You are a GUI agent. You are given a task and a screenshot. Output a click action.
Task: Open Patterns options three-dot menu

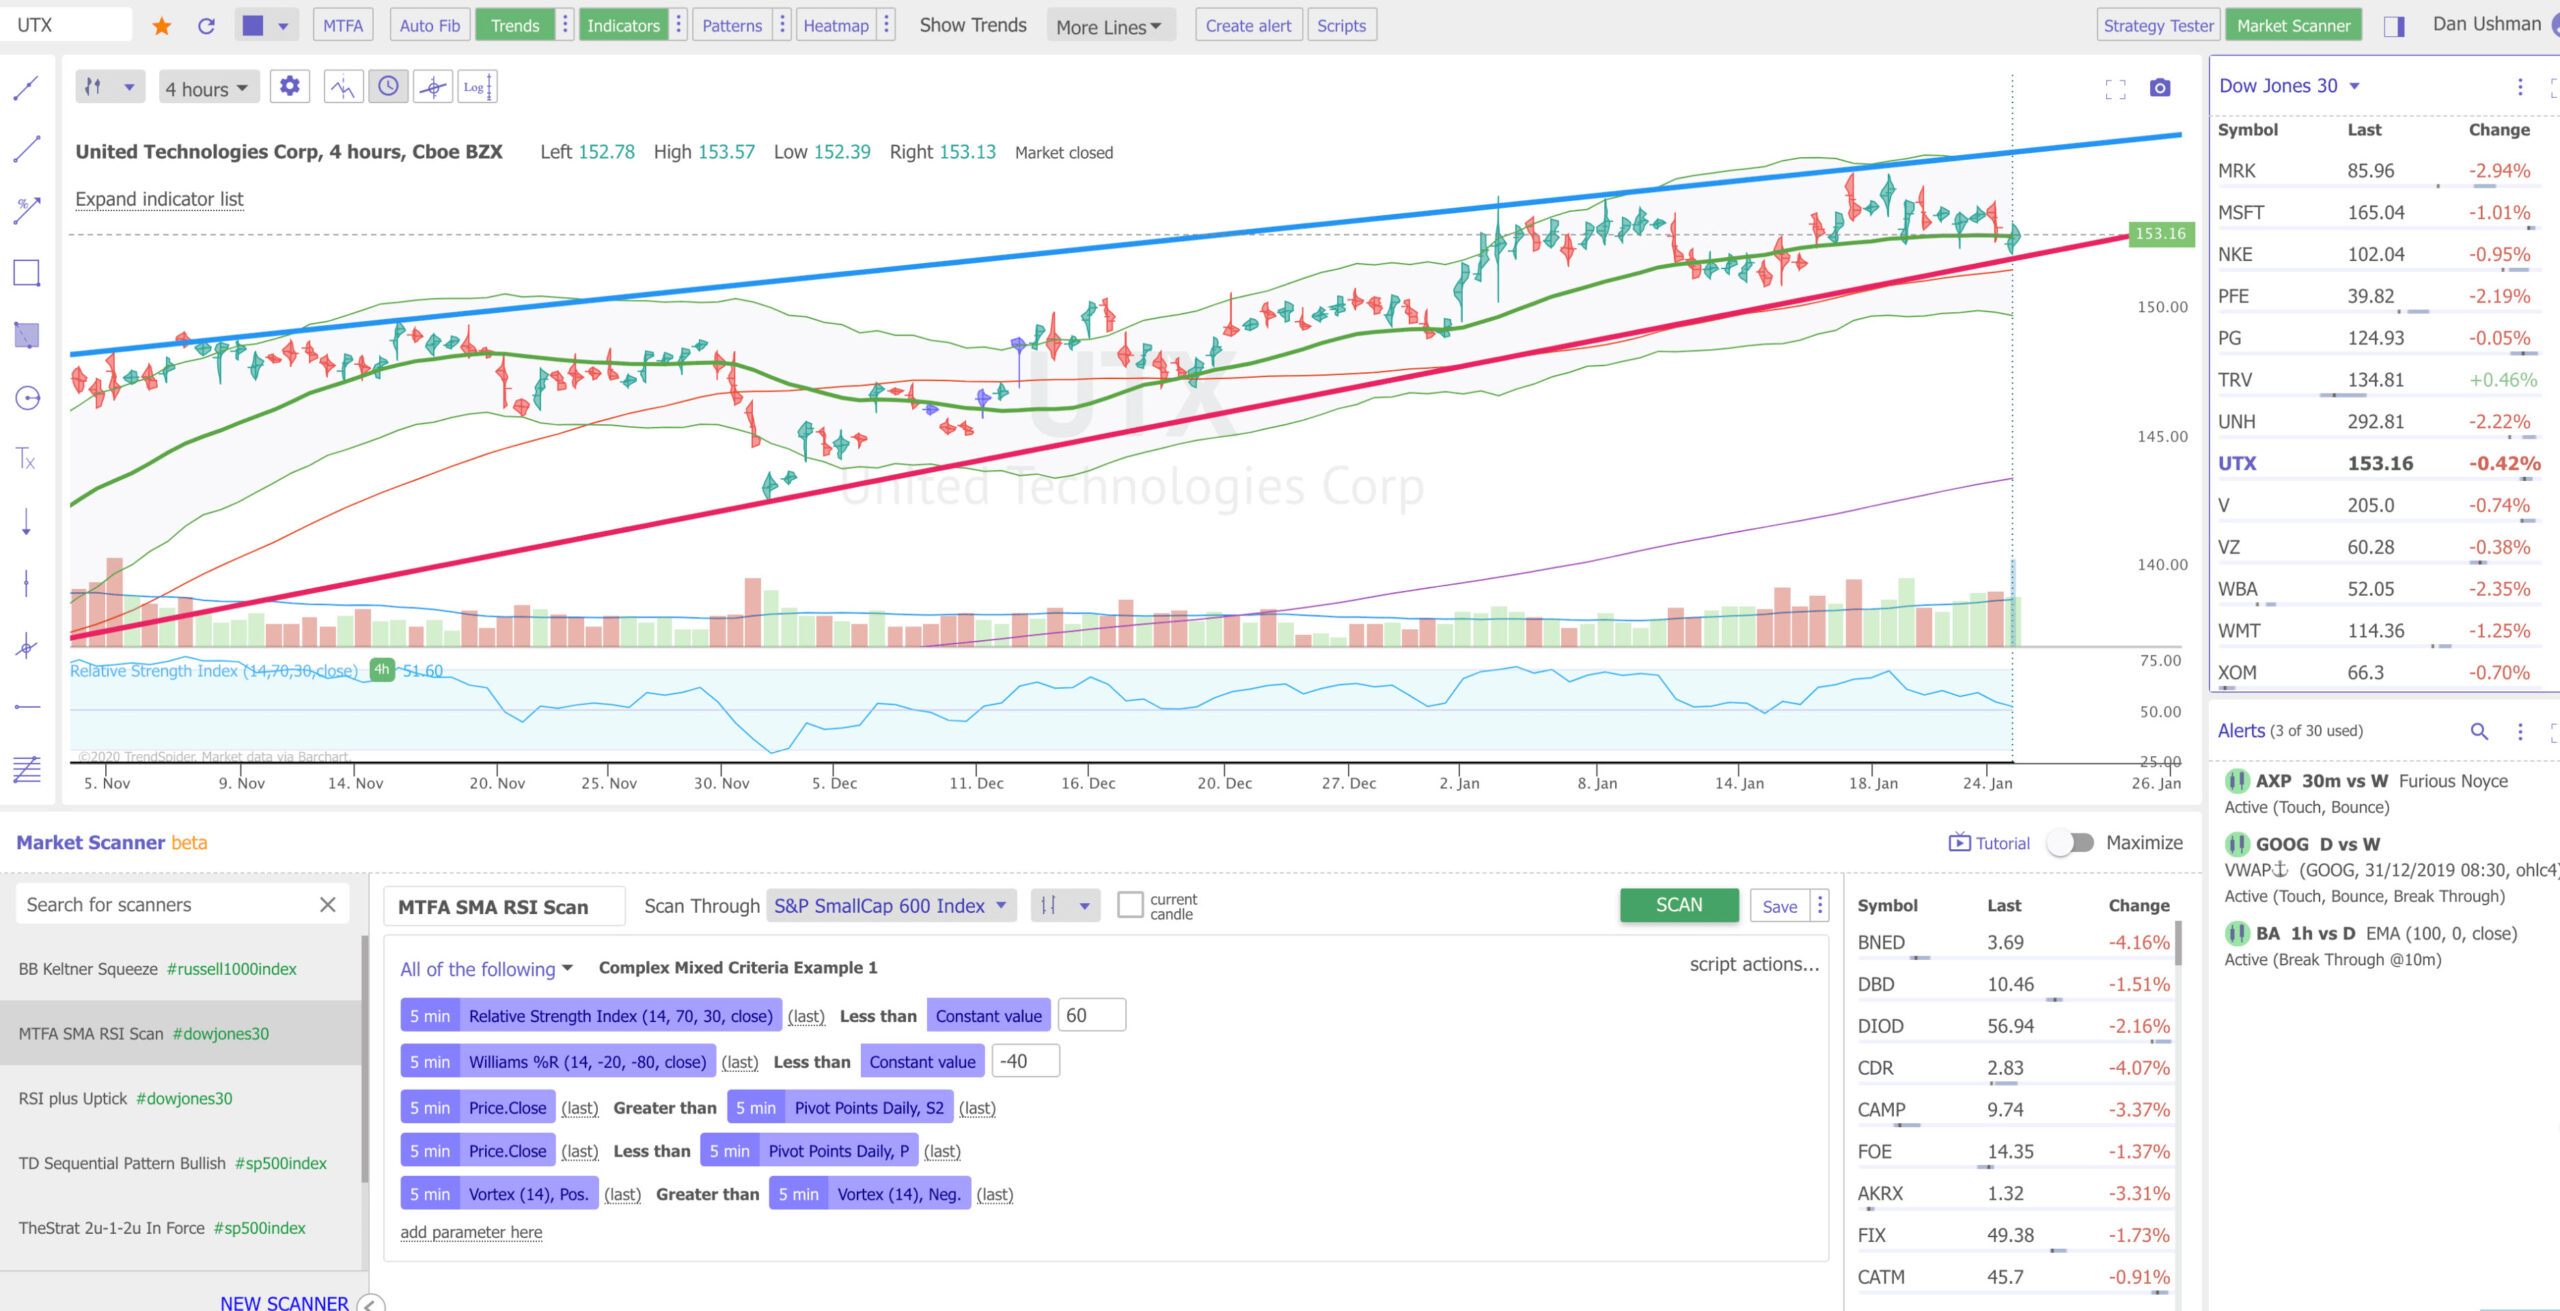(x=783, y=25)
